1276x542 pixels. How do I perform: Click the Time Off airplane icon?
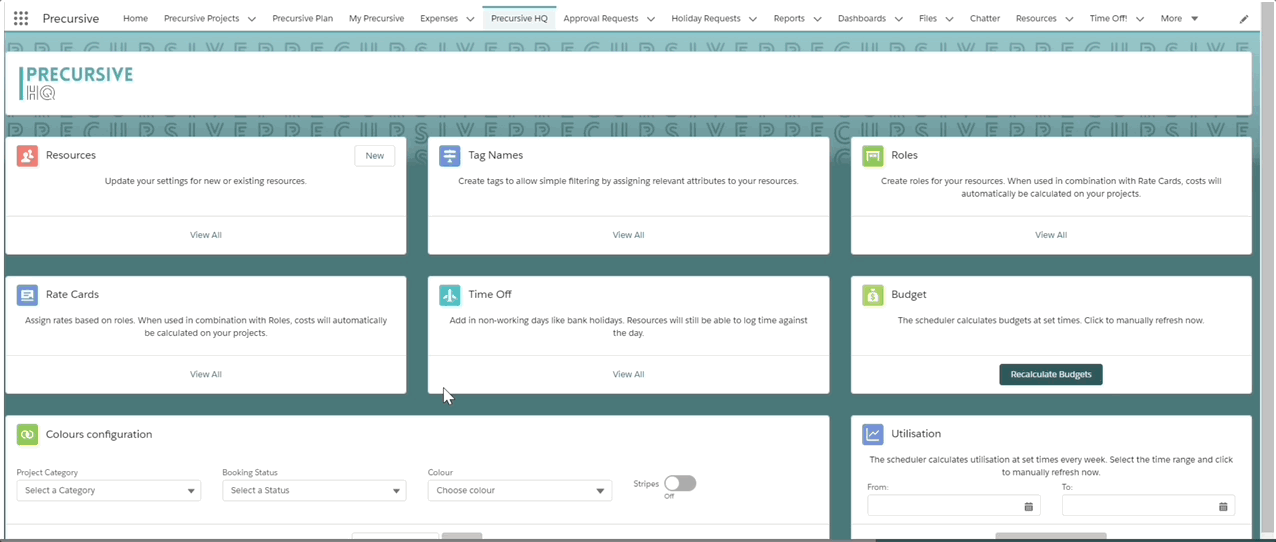tap(450, 295)
